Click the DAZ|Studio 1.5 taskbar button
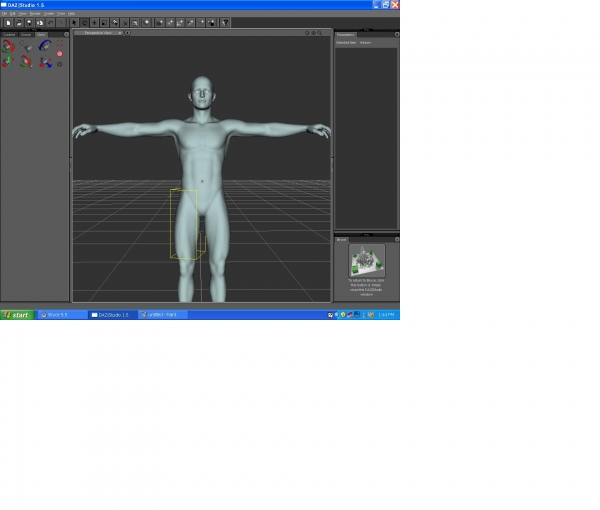Screen dimensions: 600x510 pyautogui.click(x=112, y=315)
